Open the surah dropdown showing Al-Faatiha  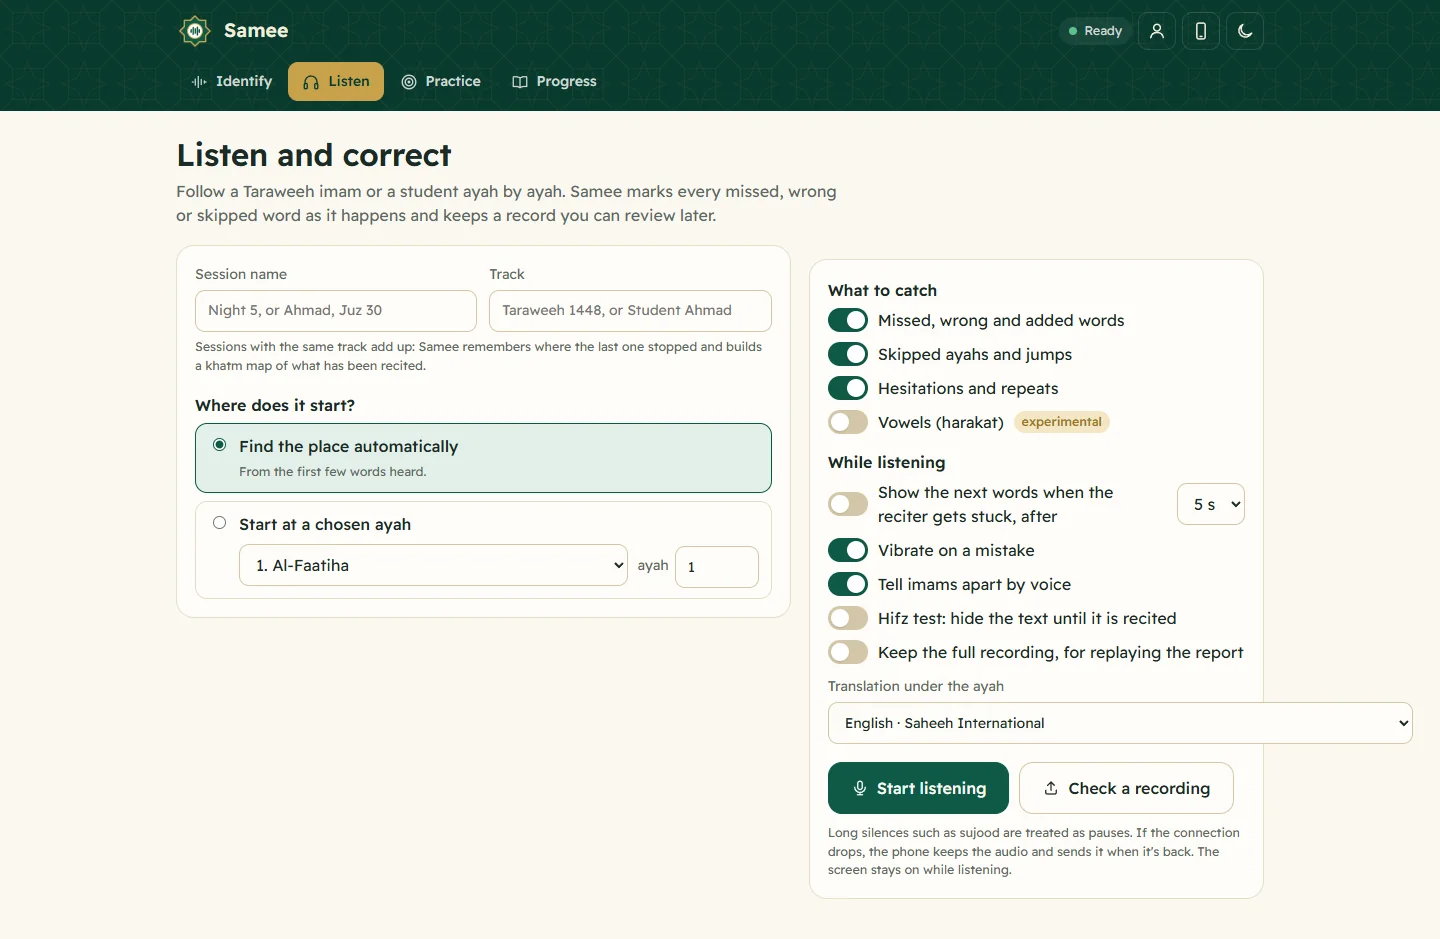coord(433,565)
